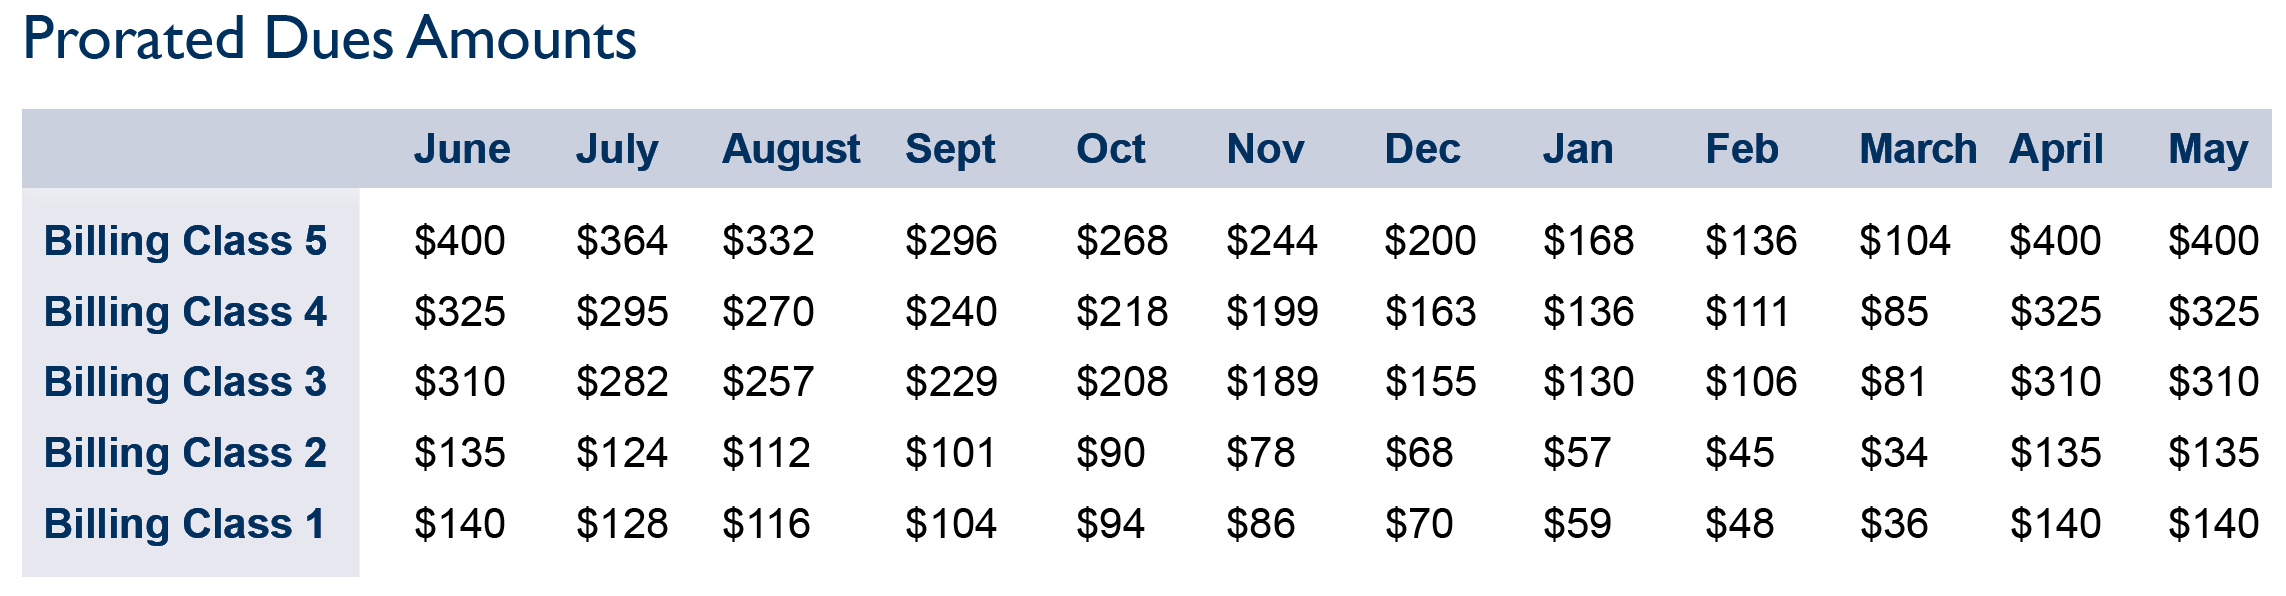The width and height of the screenshot is (2286, 596).
Task: Select Billing Class 1 Dec amount $70
Action: point(1418,524)
